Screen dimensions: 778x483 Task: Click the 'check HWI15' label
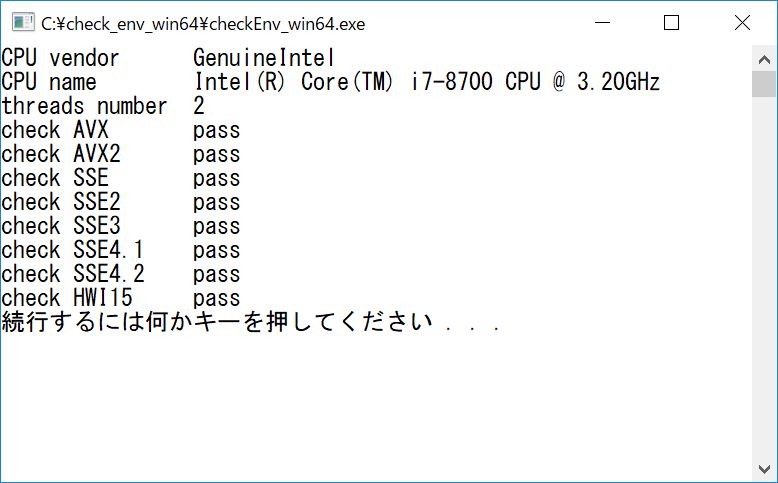(67, 298)
